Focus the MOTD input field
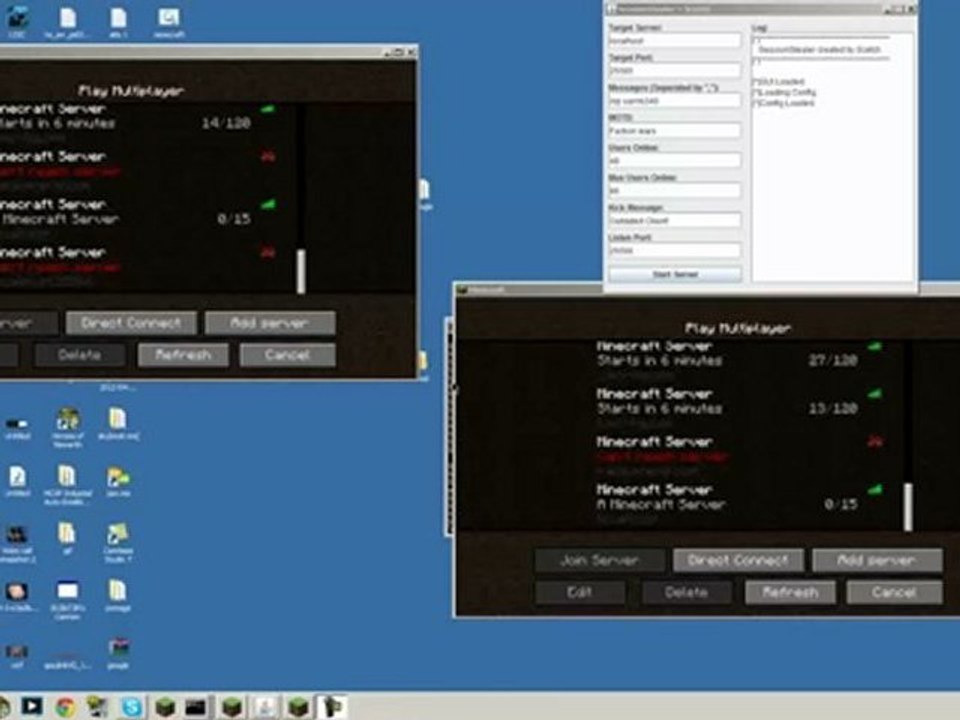The height and width of the screenshot is (720, 960). click(x=675, y=130)
